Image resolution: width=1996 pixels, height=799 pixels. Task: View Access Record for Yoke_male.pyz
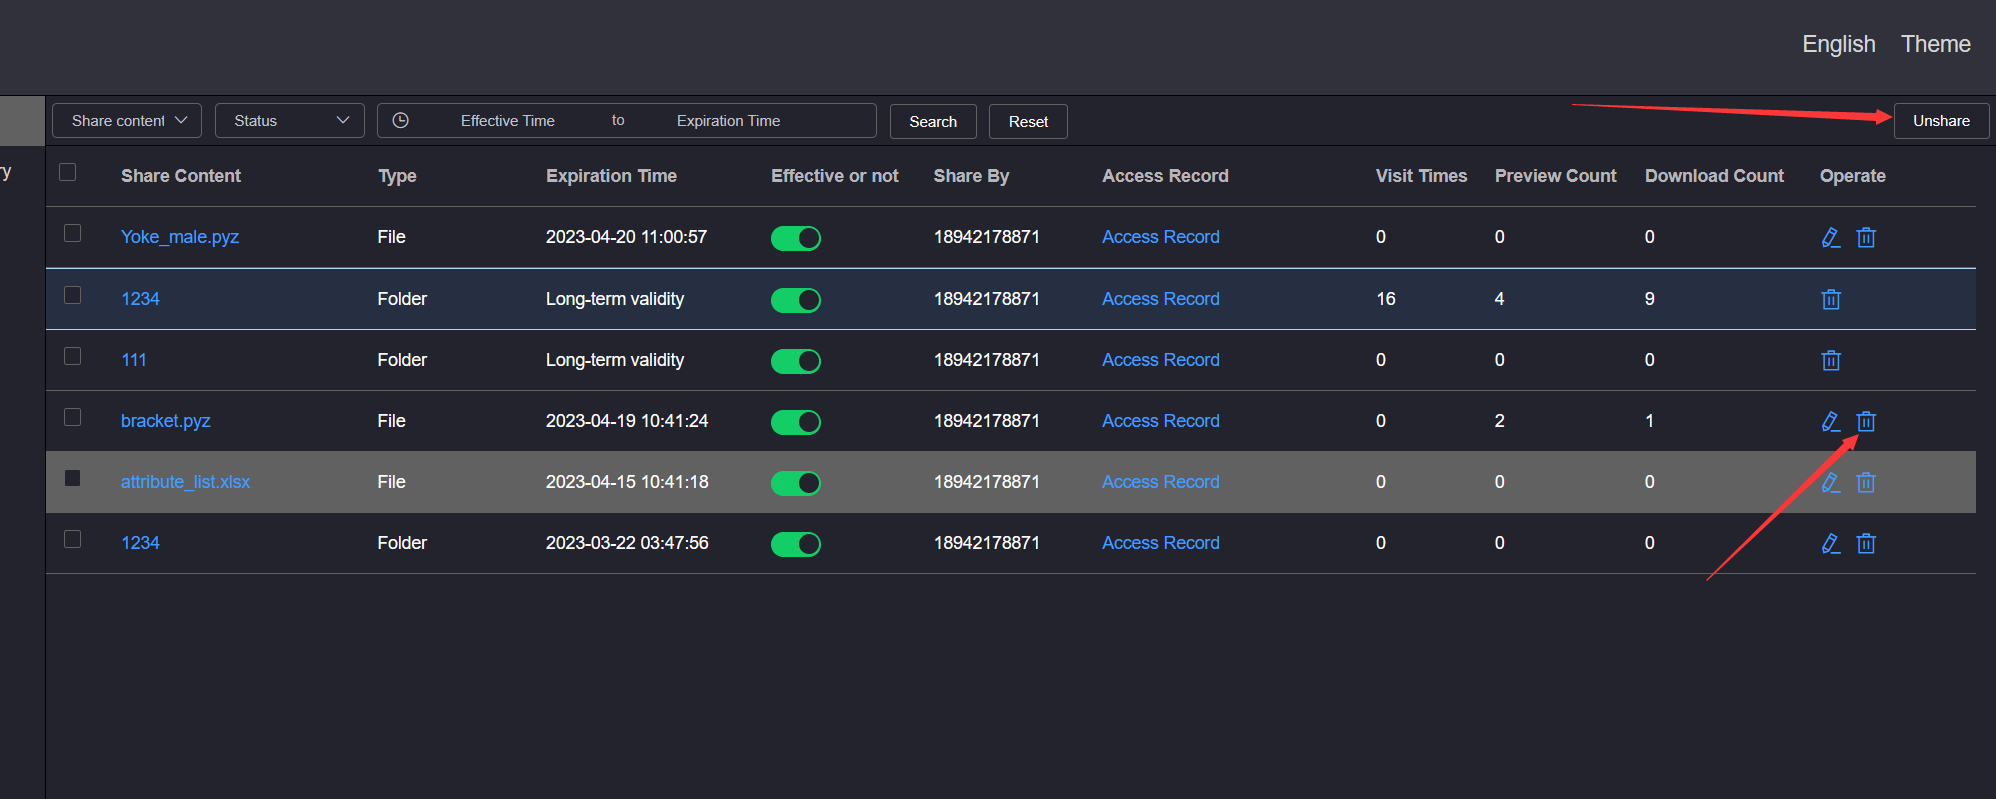click(1161, 237)
